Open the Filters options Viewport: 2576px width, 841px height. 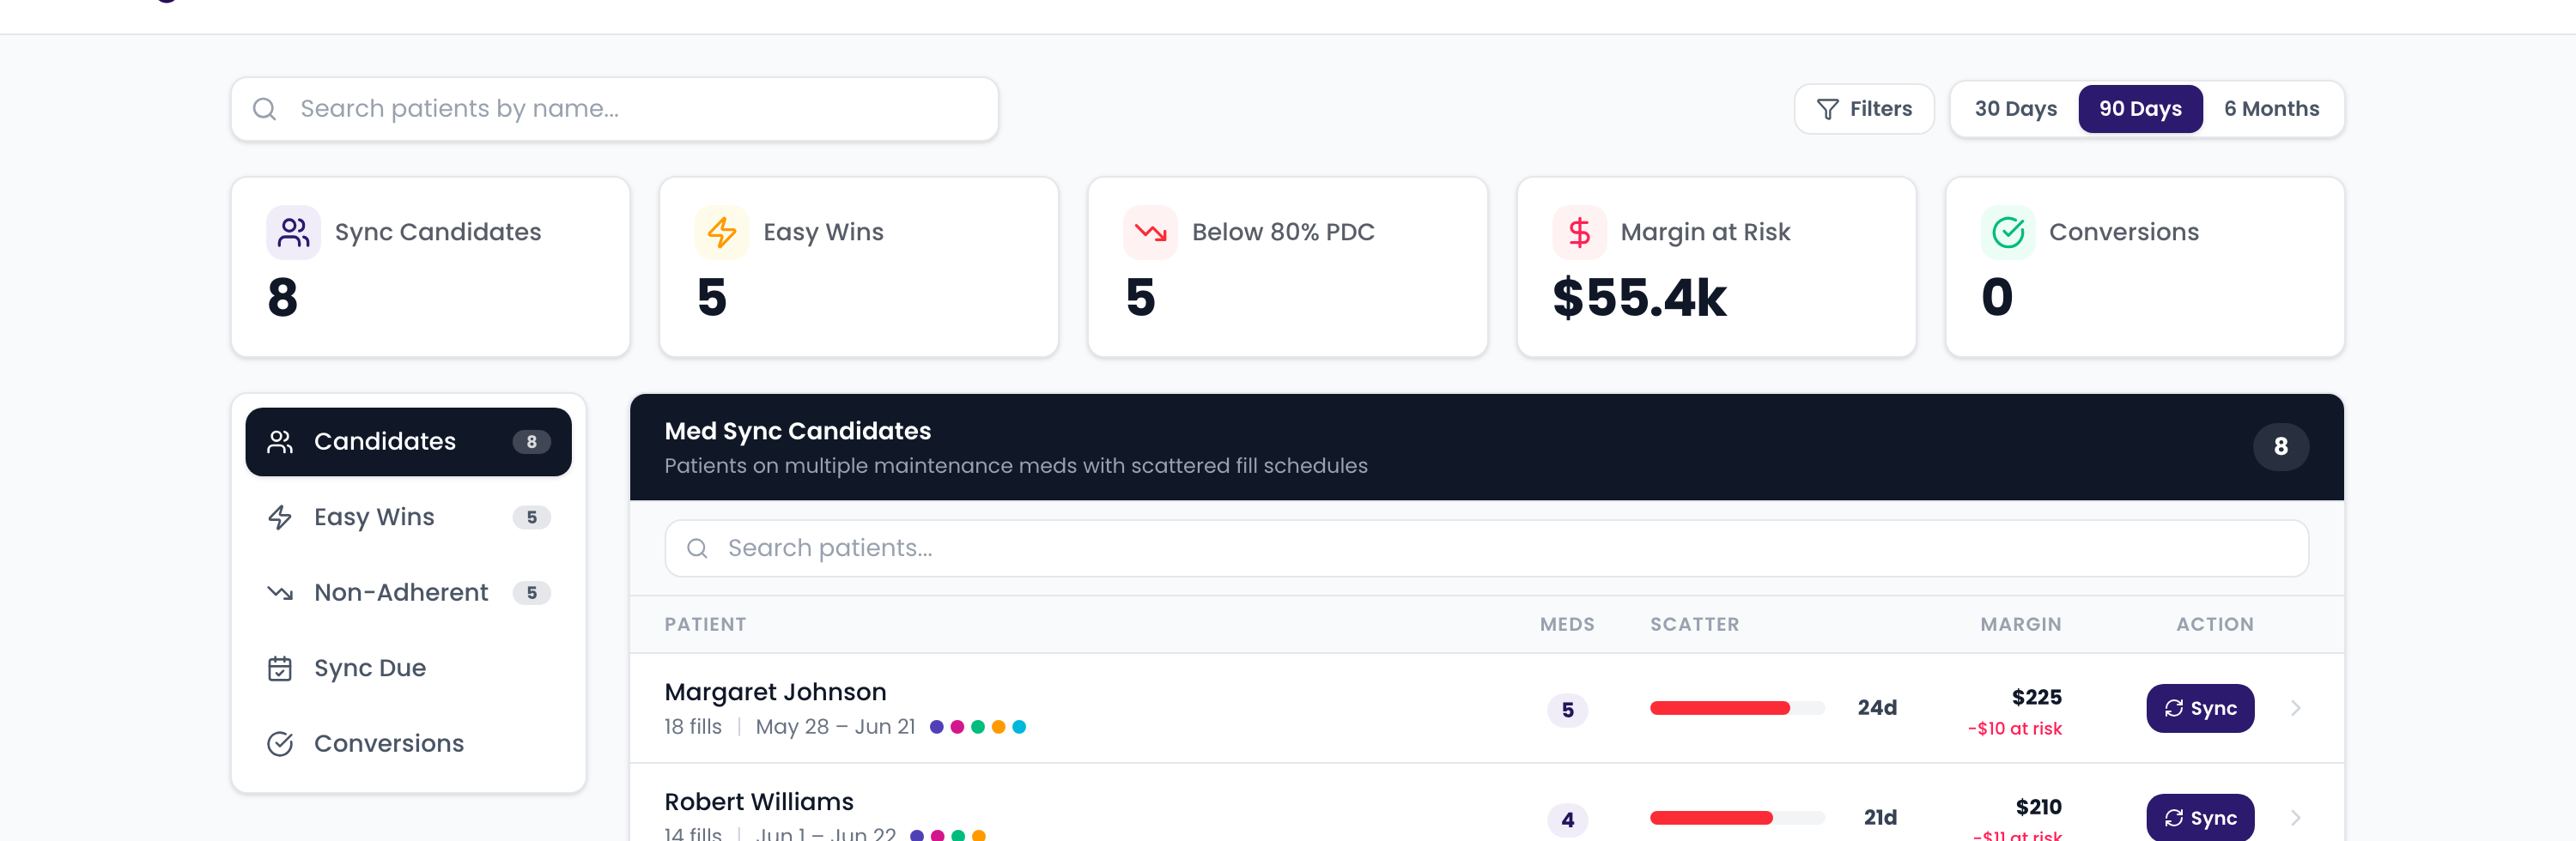coord(1863,109)
